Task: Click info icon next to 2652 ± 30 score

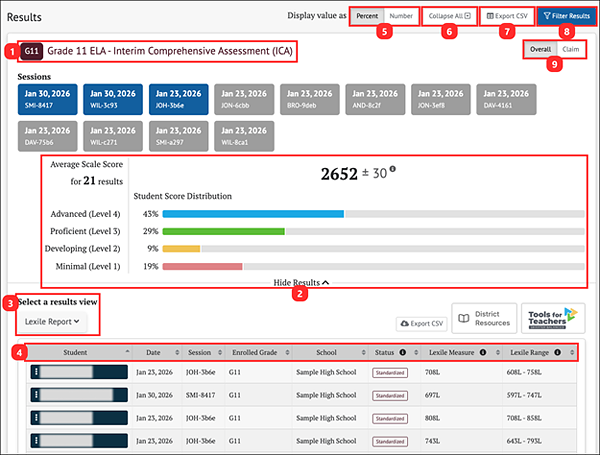Action: 393,169
